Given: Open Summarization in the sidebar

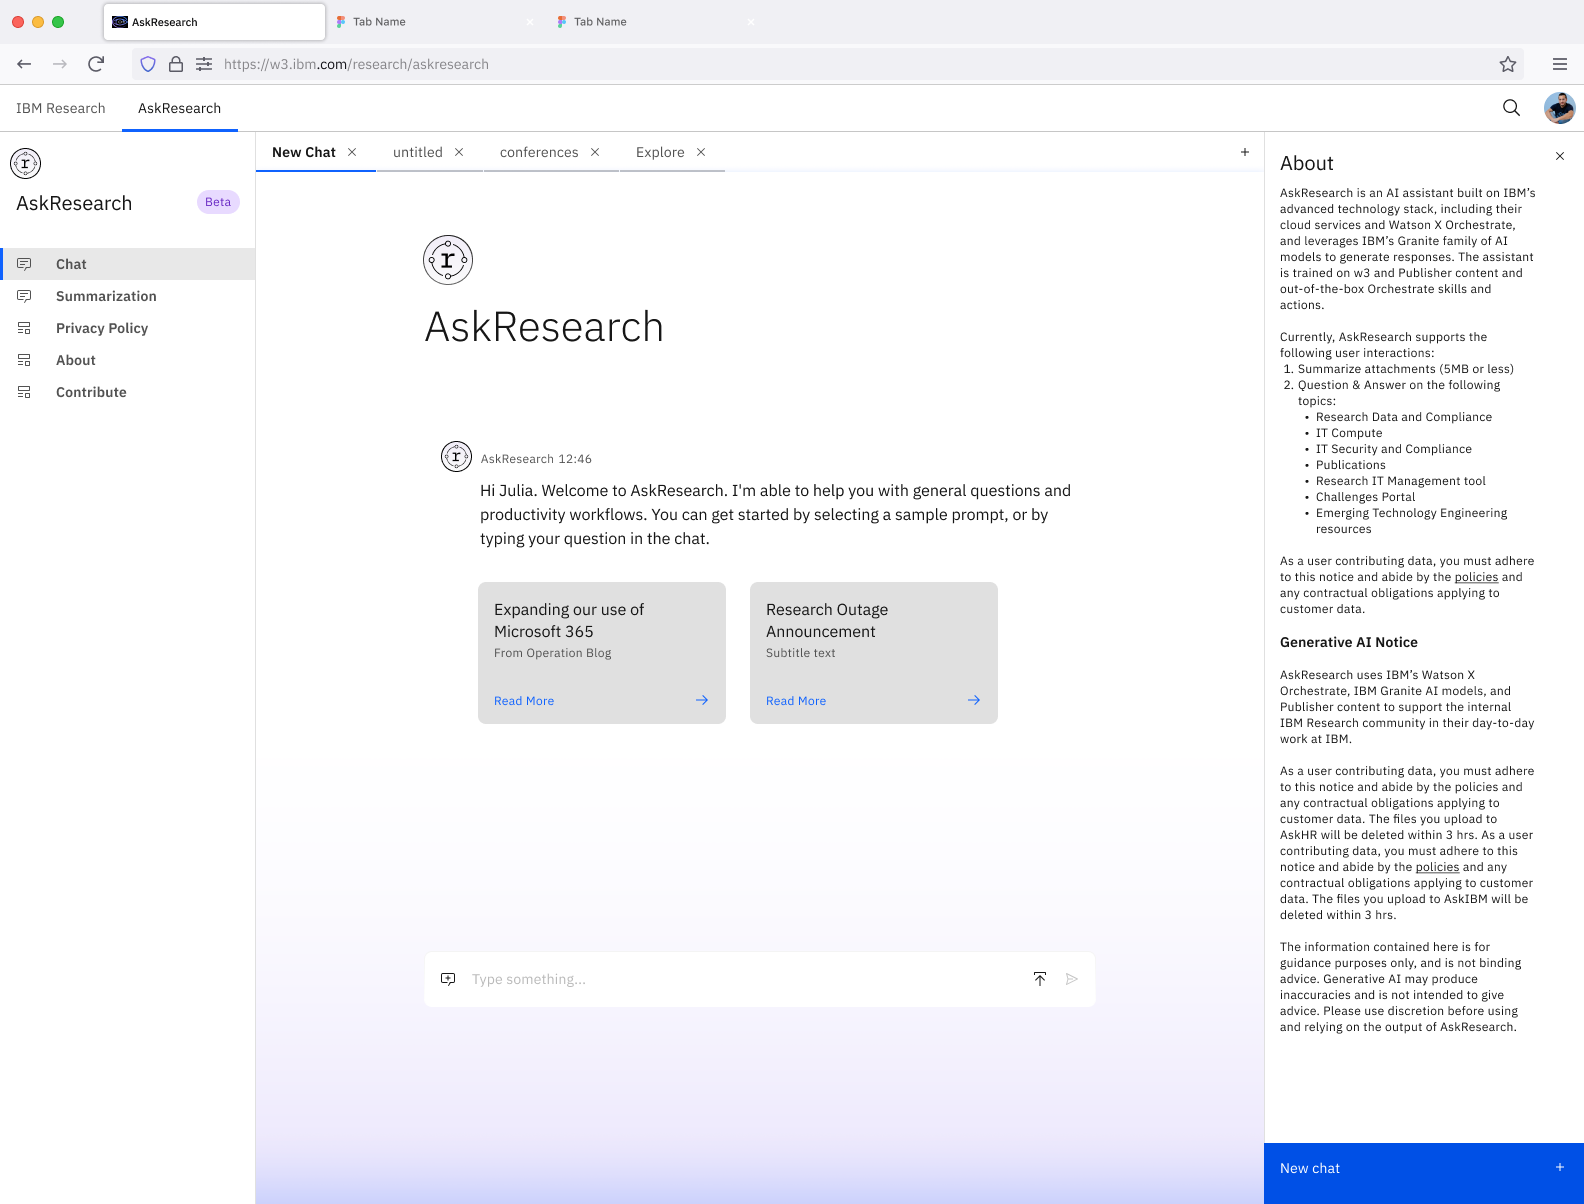Looking at the screenshot, I should 128,296.
